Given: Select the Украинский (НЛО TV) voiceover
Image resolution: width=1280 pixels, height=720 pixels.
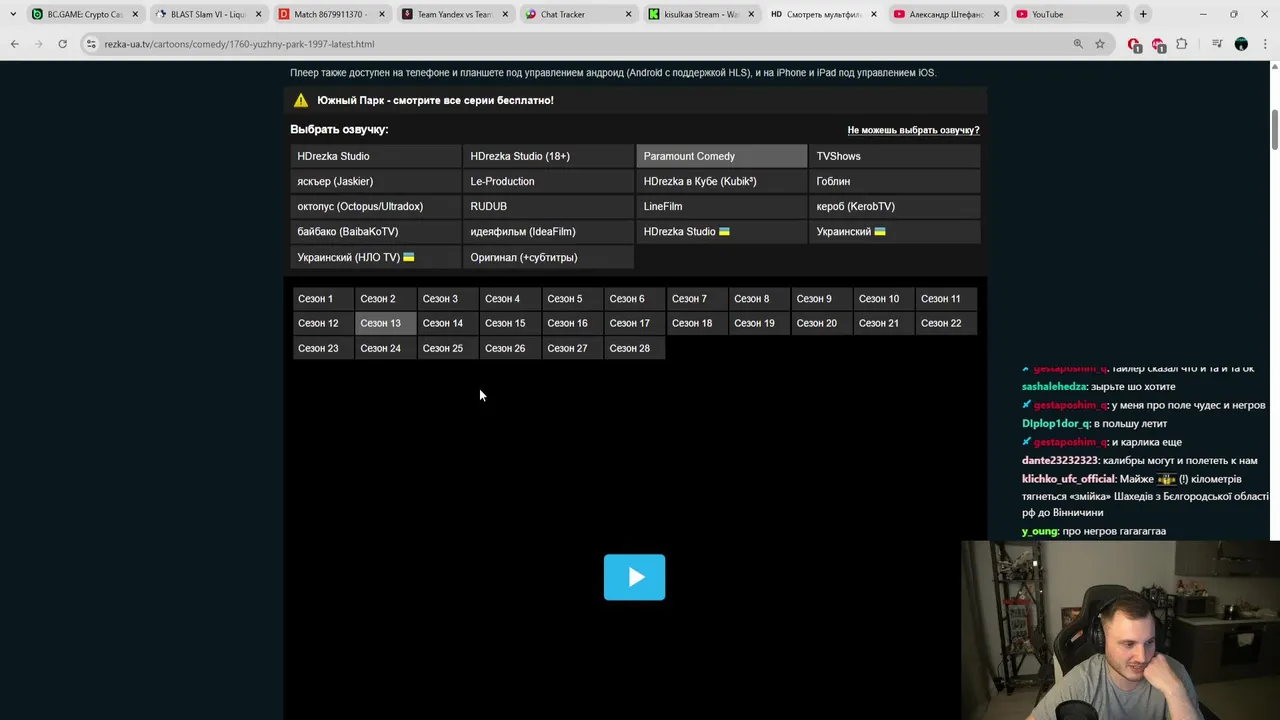Looking at the screenshot, I should (375, 257).
